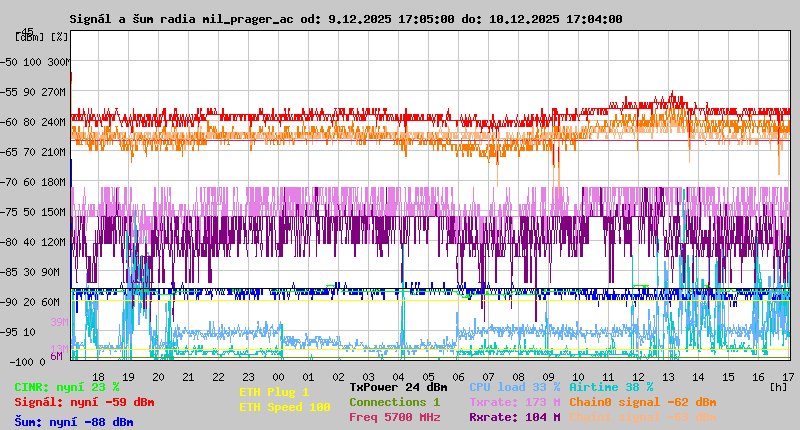This screenshot has height=430, width=800.
Task: Click the "TxPower 24 dBm" legend entry
Action: pyautogui.click(x=398, y=388)
